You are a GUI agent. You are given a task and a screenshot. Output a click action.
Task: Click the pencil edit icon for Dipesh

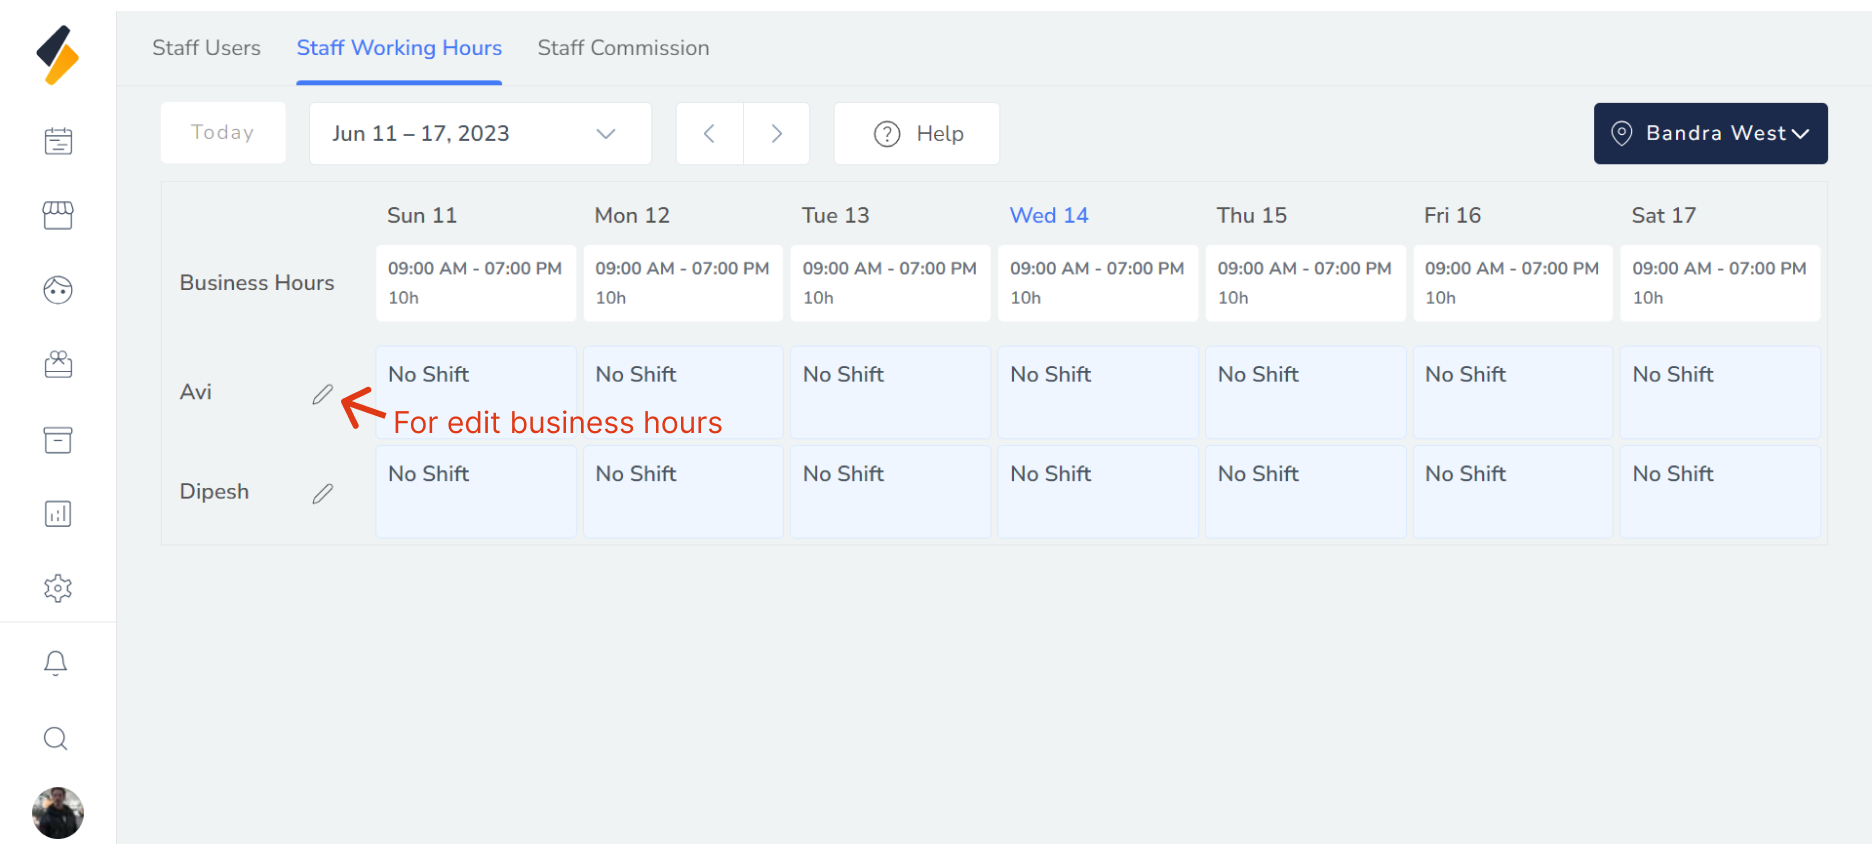tap(322, 493)
